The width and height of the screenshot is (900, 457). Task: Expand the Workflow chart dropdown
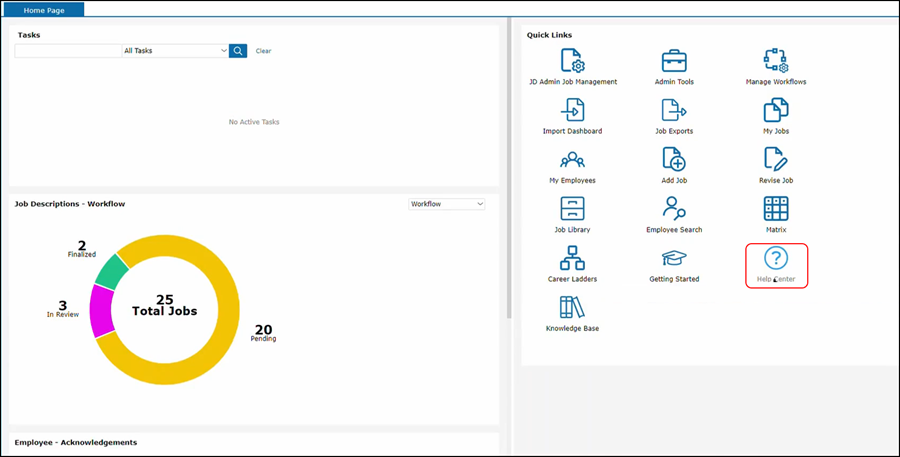point(447,204)
